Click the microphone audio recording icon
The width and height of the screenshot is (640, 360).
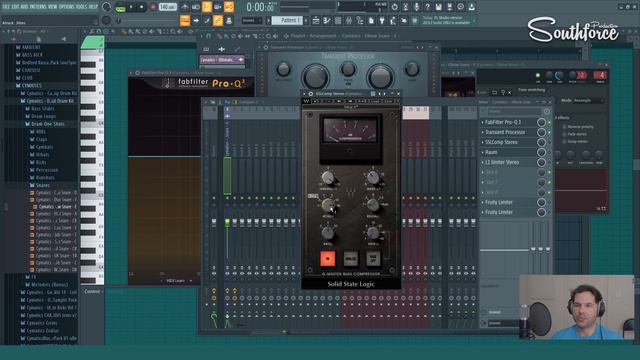coord(416,7)
